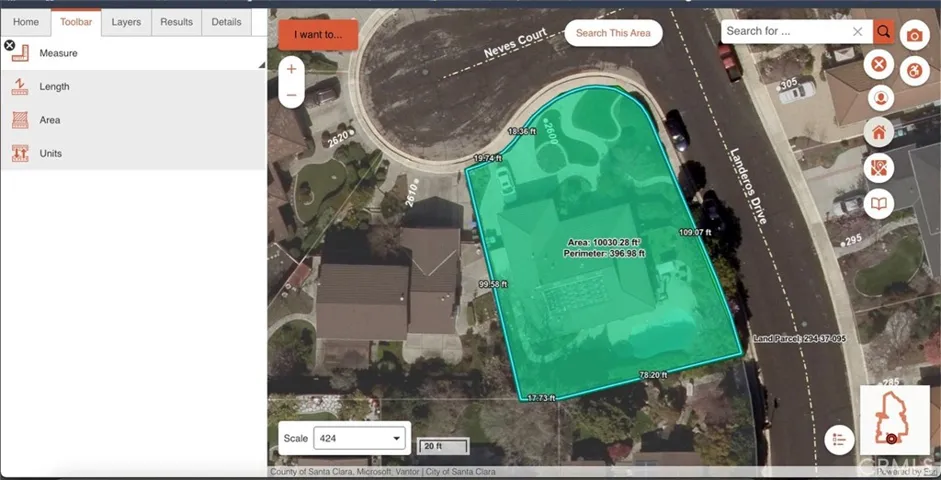Image resolution: width=941 pixels, height=480 pixels.
Task: Click the 2620 address label
Action: click(x=339, y=139)
